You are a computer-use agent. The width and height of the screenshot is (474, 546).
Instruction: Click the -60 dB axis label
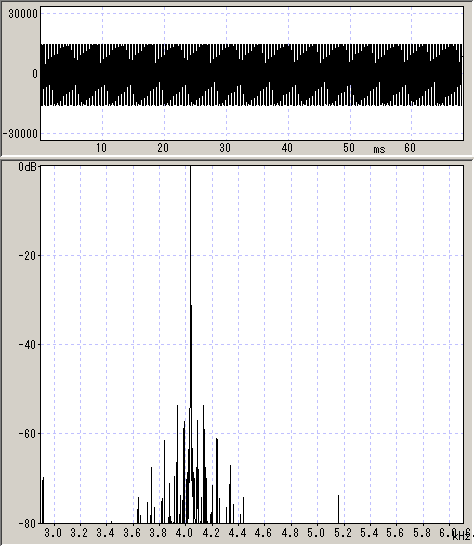point(27,434)
